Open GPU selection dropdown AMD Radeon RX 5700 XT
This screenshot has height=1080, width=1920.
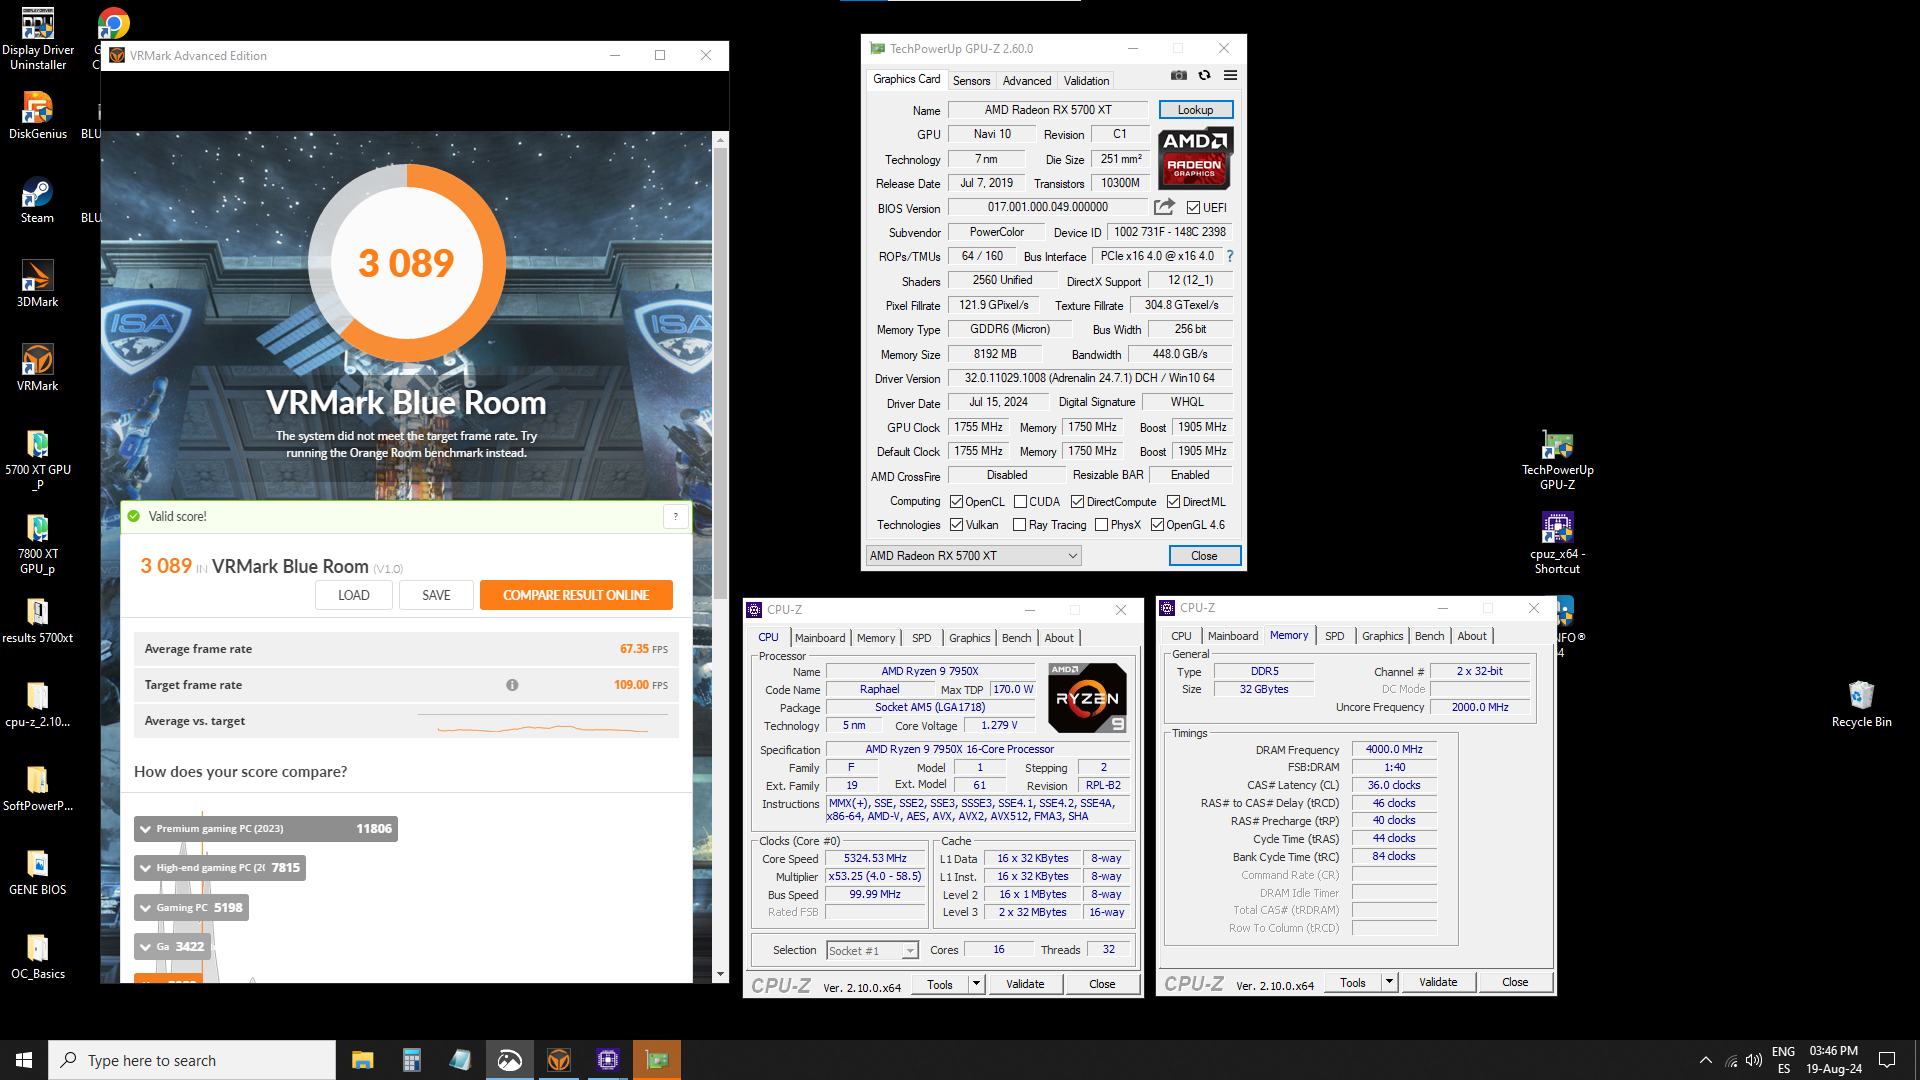(973, 556)
